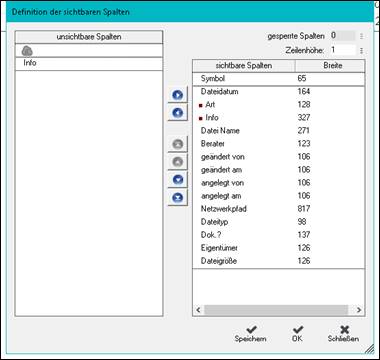Select the geändert am row
The height and width of the screenshot is (360, 380).
click(x=279, y=169)
